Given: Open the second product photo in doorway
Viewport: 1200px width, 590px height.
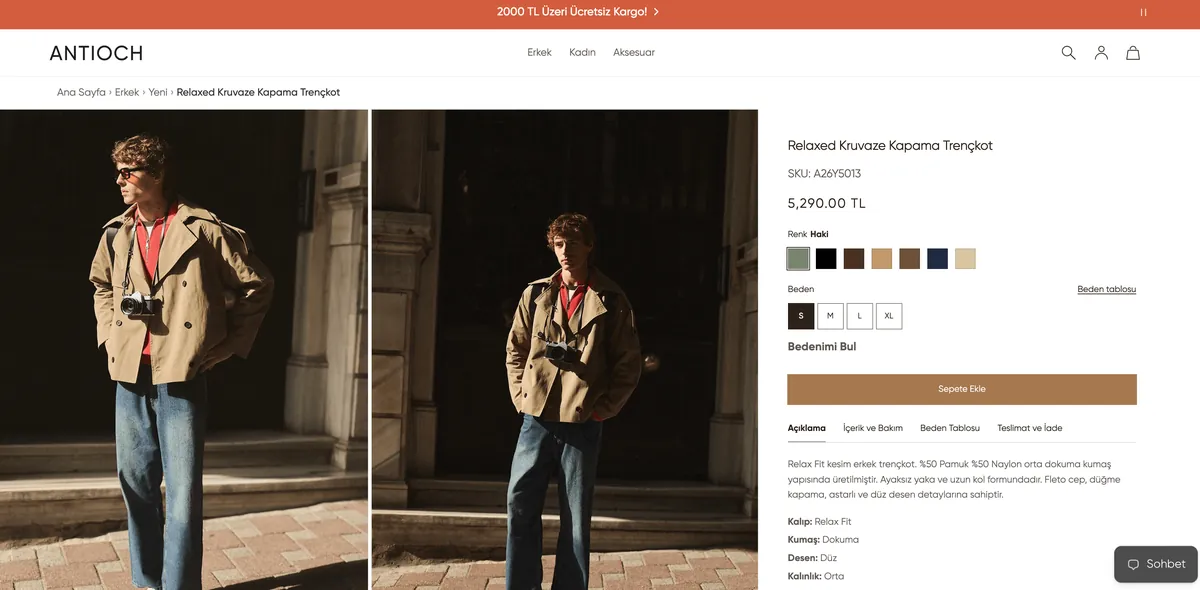Looking at the screenshot, I should coord(565,349).
